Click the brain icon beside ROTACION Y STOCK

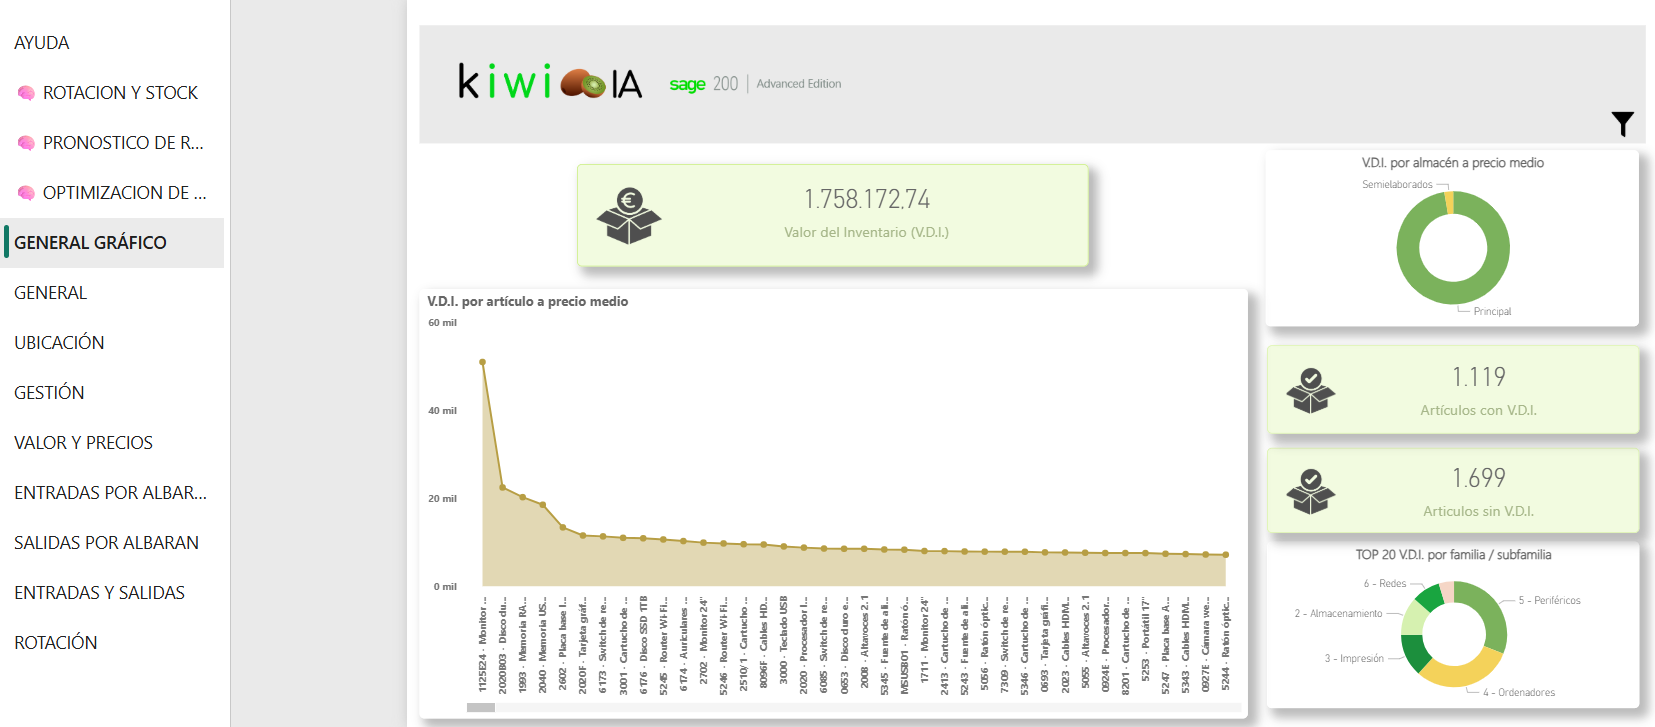pyautogui.click(x=26, y=93)
